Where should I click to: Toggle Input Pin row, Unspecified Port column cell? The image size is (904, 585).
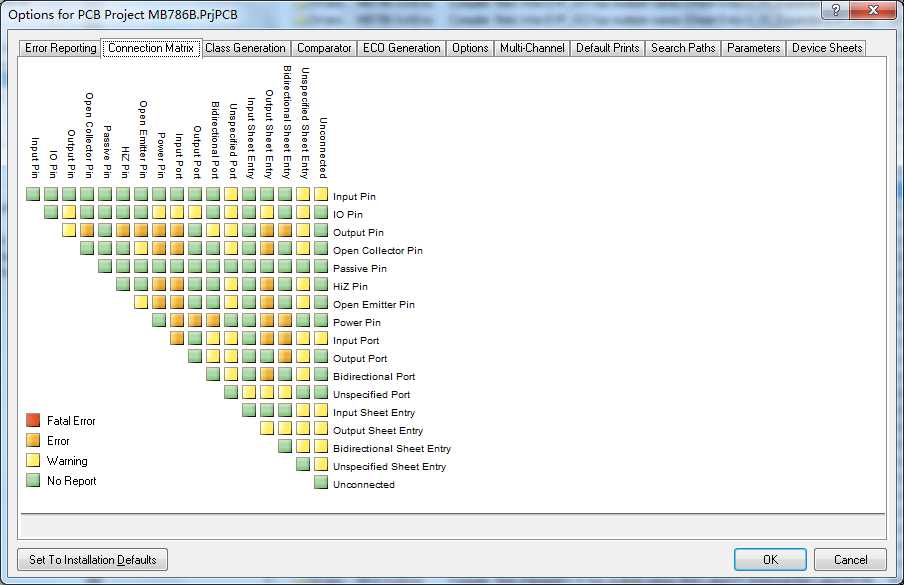coord(231,194)
